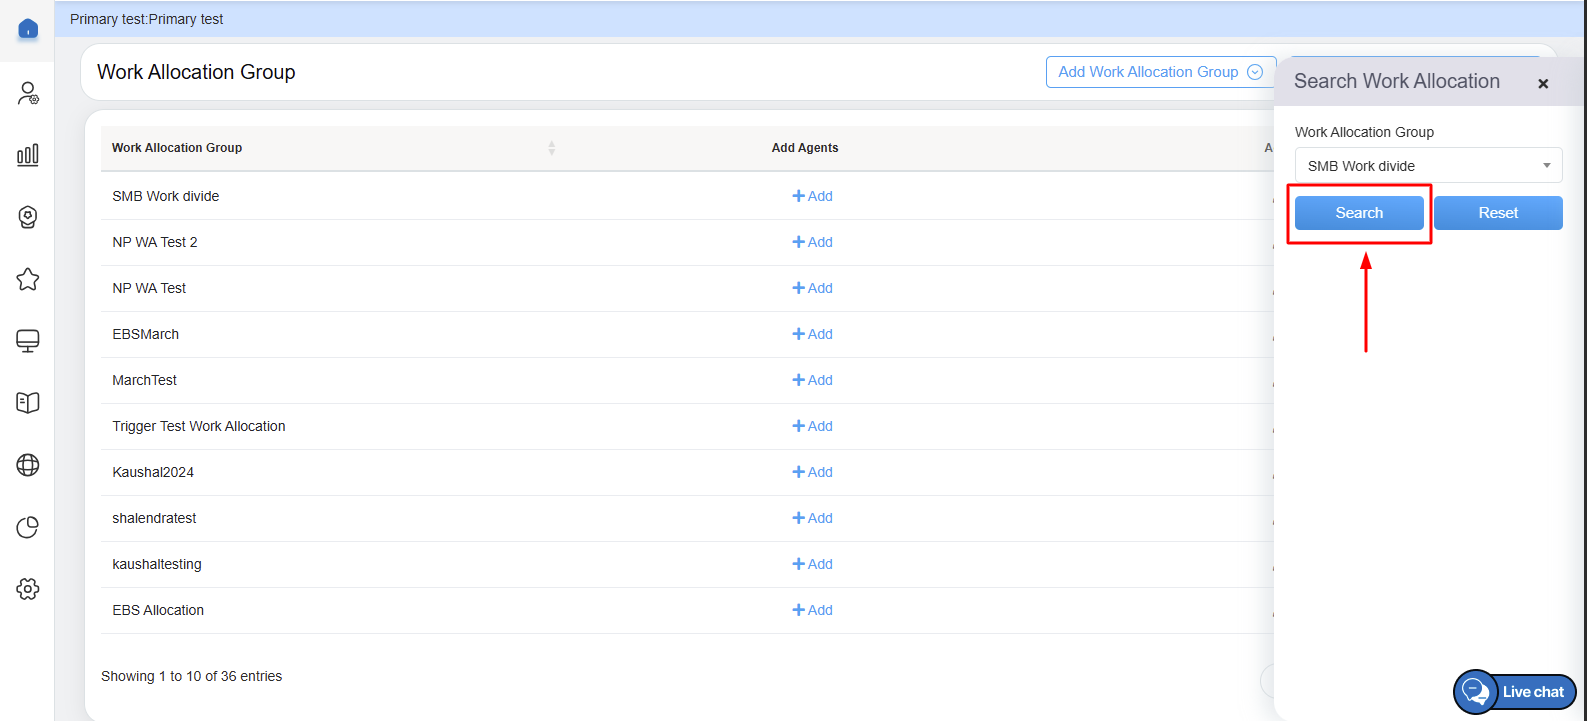
Task: Add agents to Trigger Test Work Allocation
Action: 812,426
